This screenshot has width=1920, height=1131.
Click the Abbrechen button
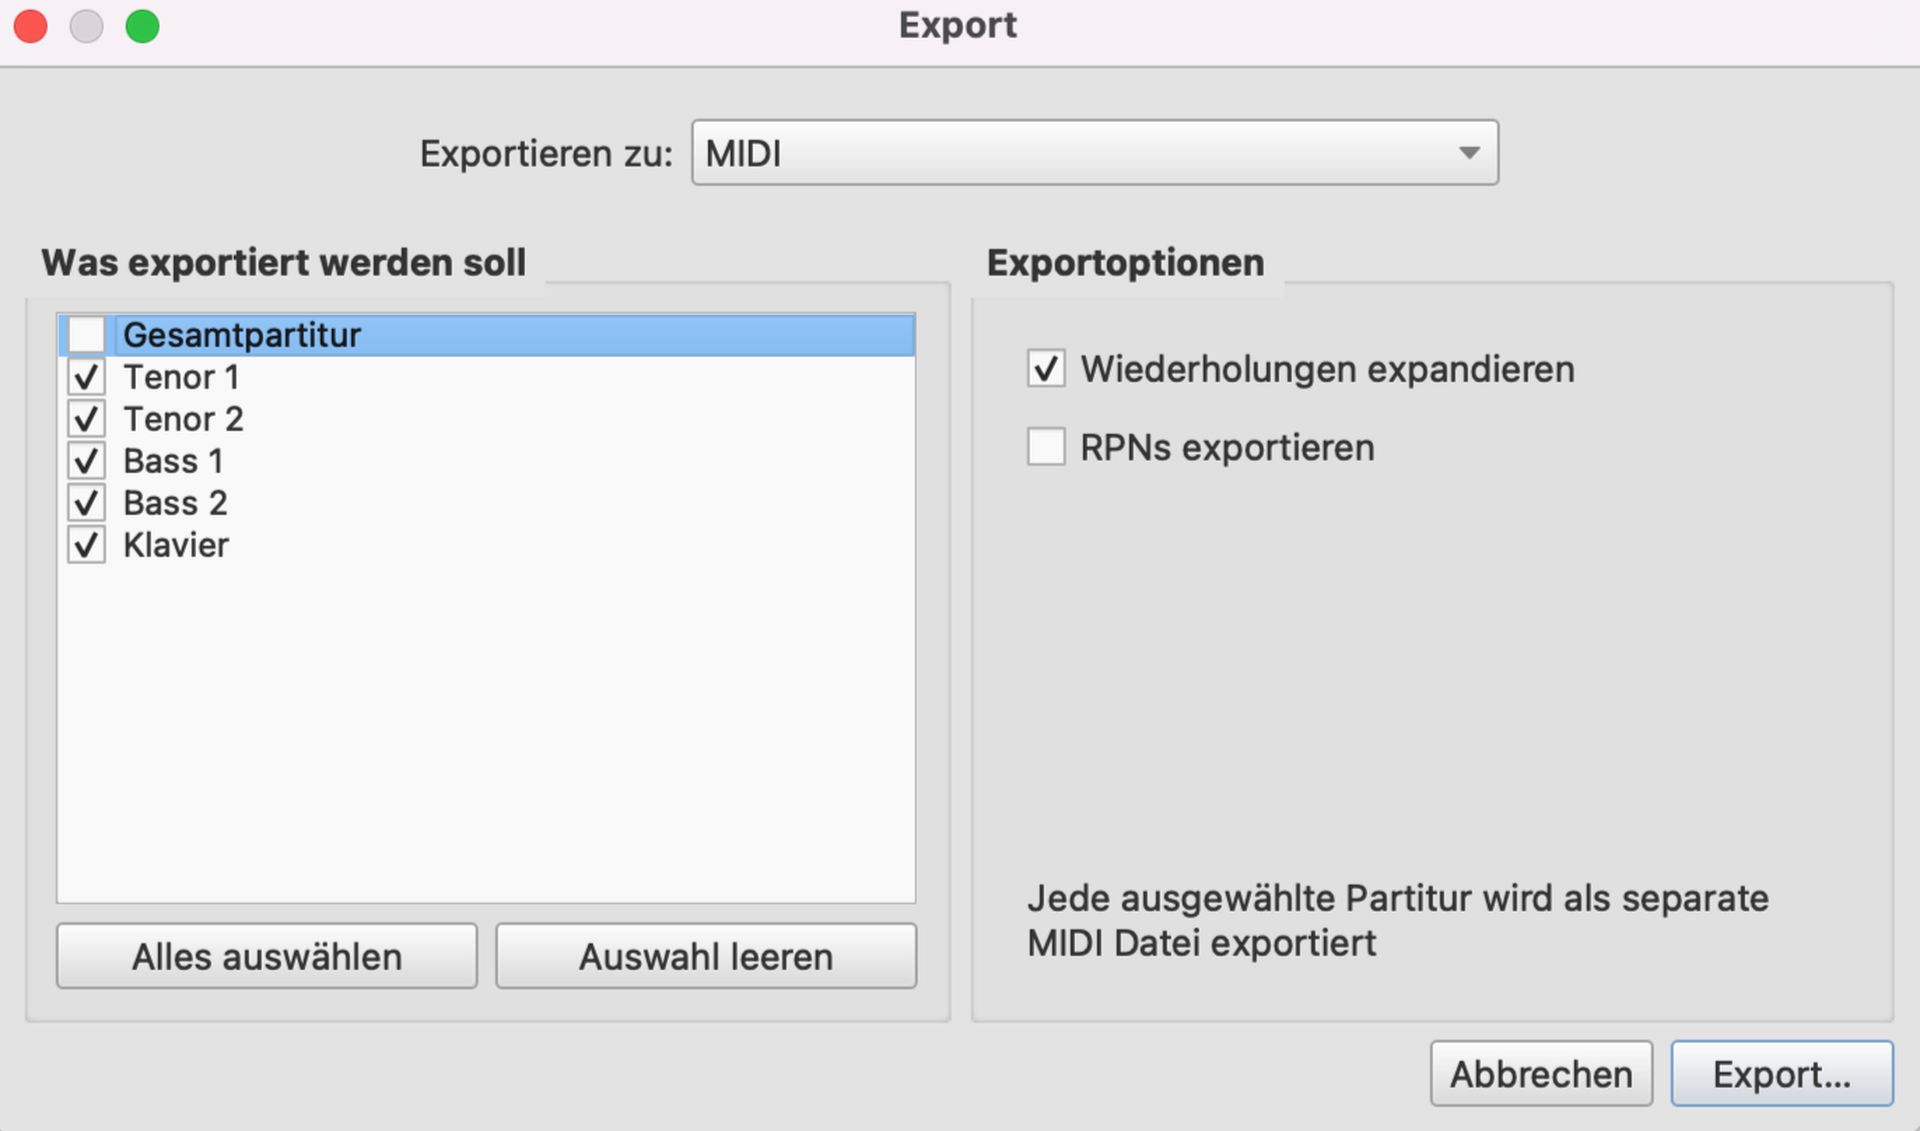[1541, 1074]
